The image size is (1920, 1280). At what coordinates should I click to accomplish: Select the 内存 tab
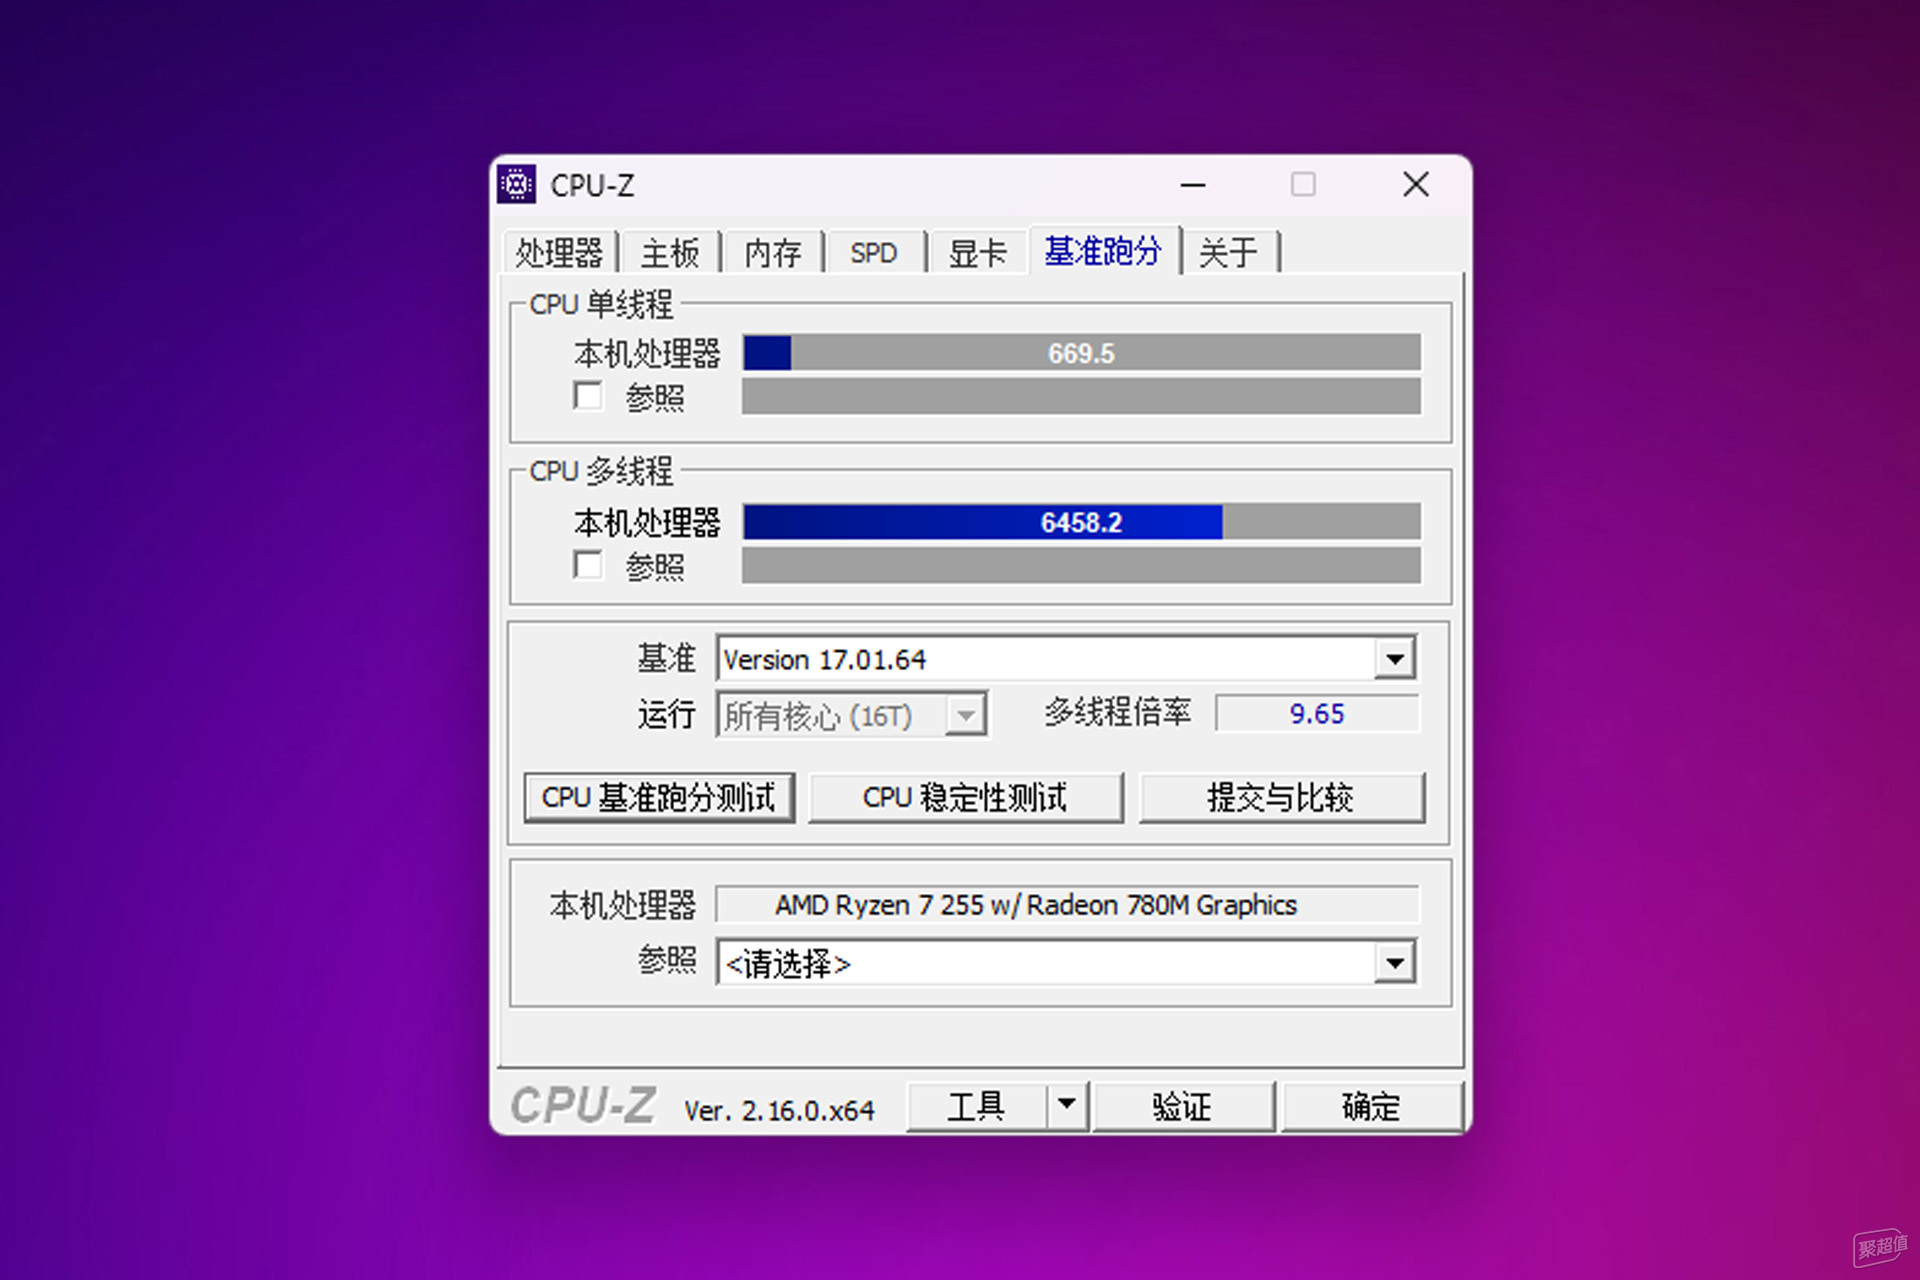pyautogui.click(x=773, y=252)
